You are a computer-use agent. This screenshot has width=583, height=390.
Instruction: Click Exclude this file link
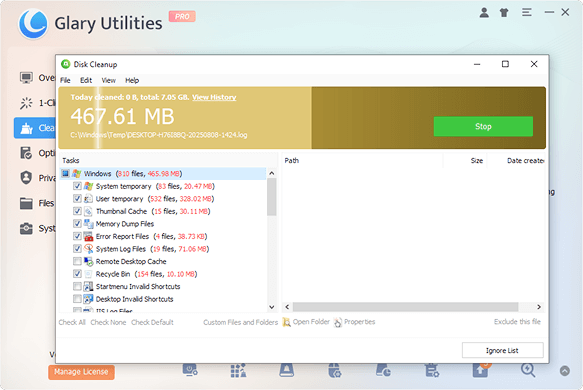click(x=517, y=322)
